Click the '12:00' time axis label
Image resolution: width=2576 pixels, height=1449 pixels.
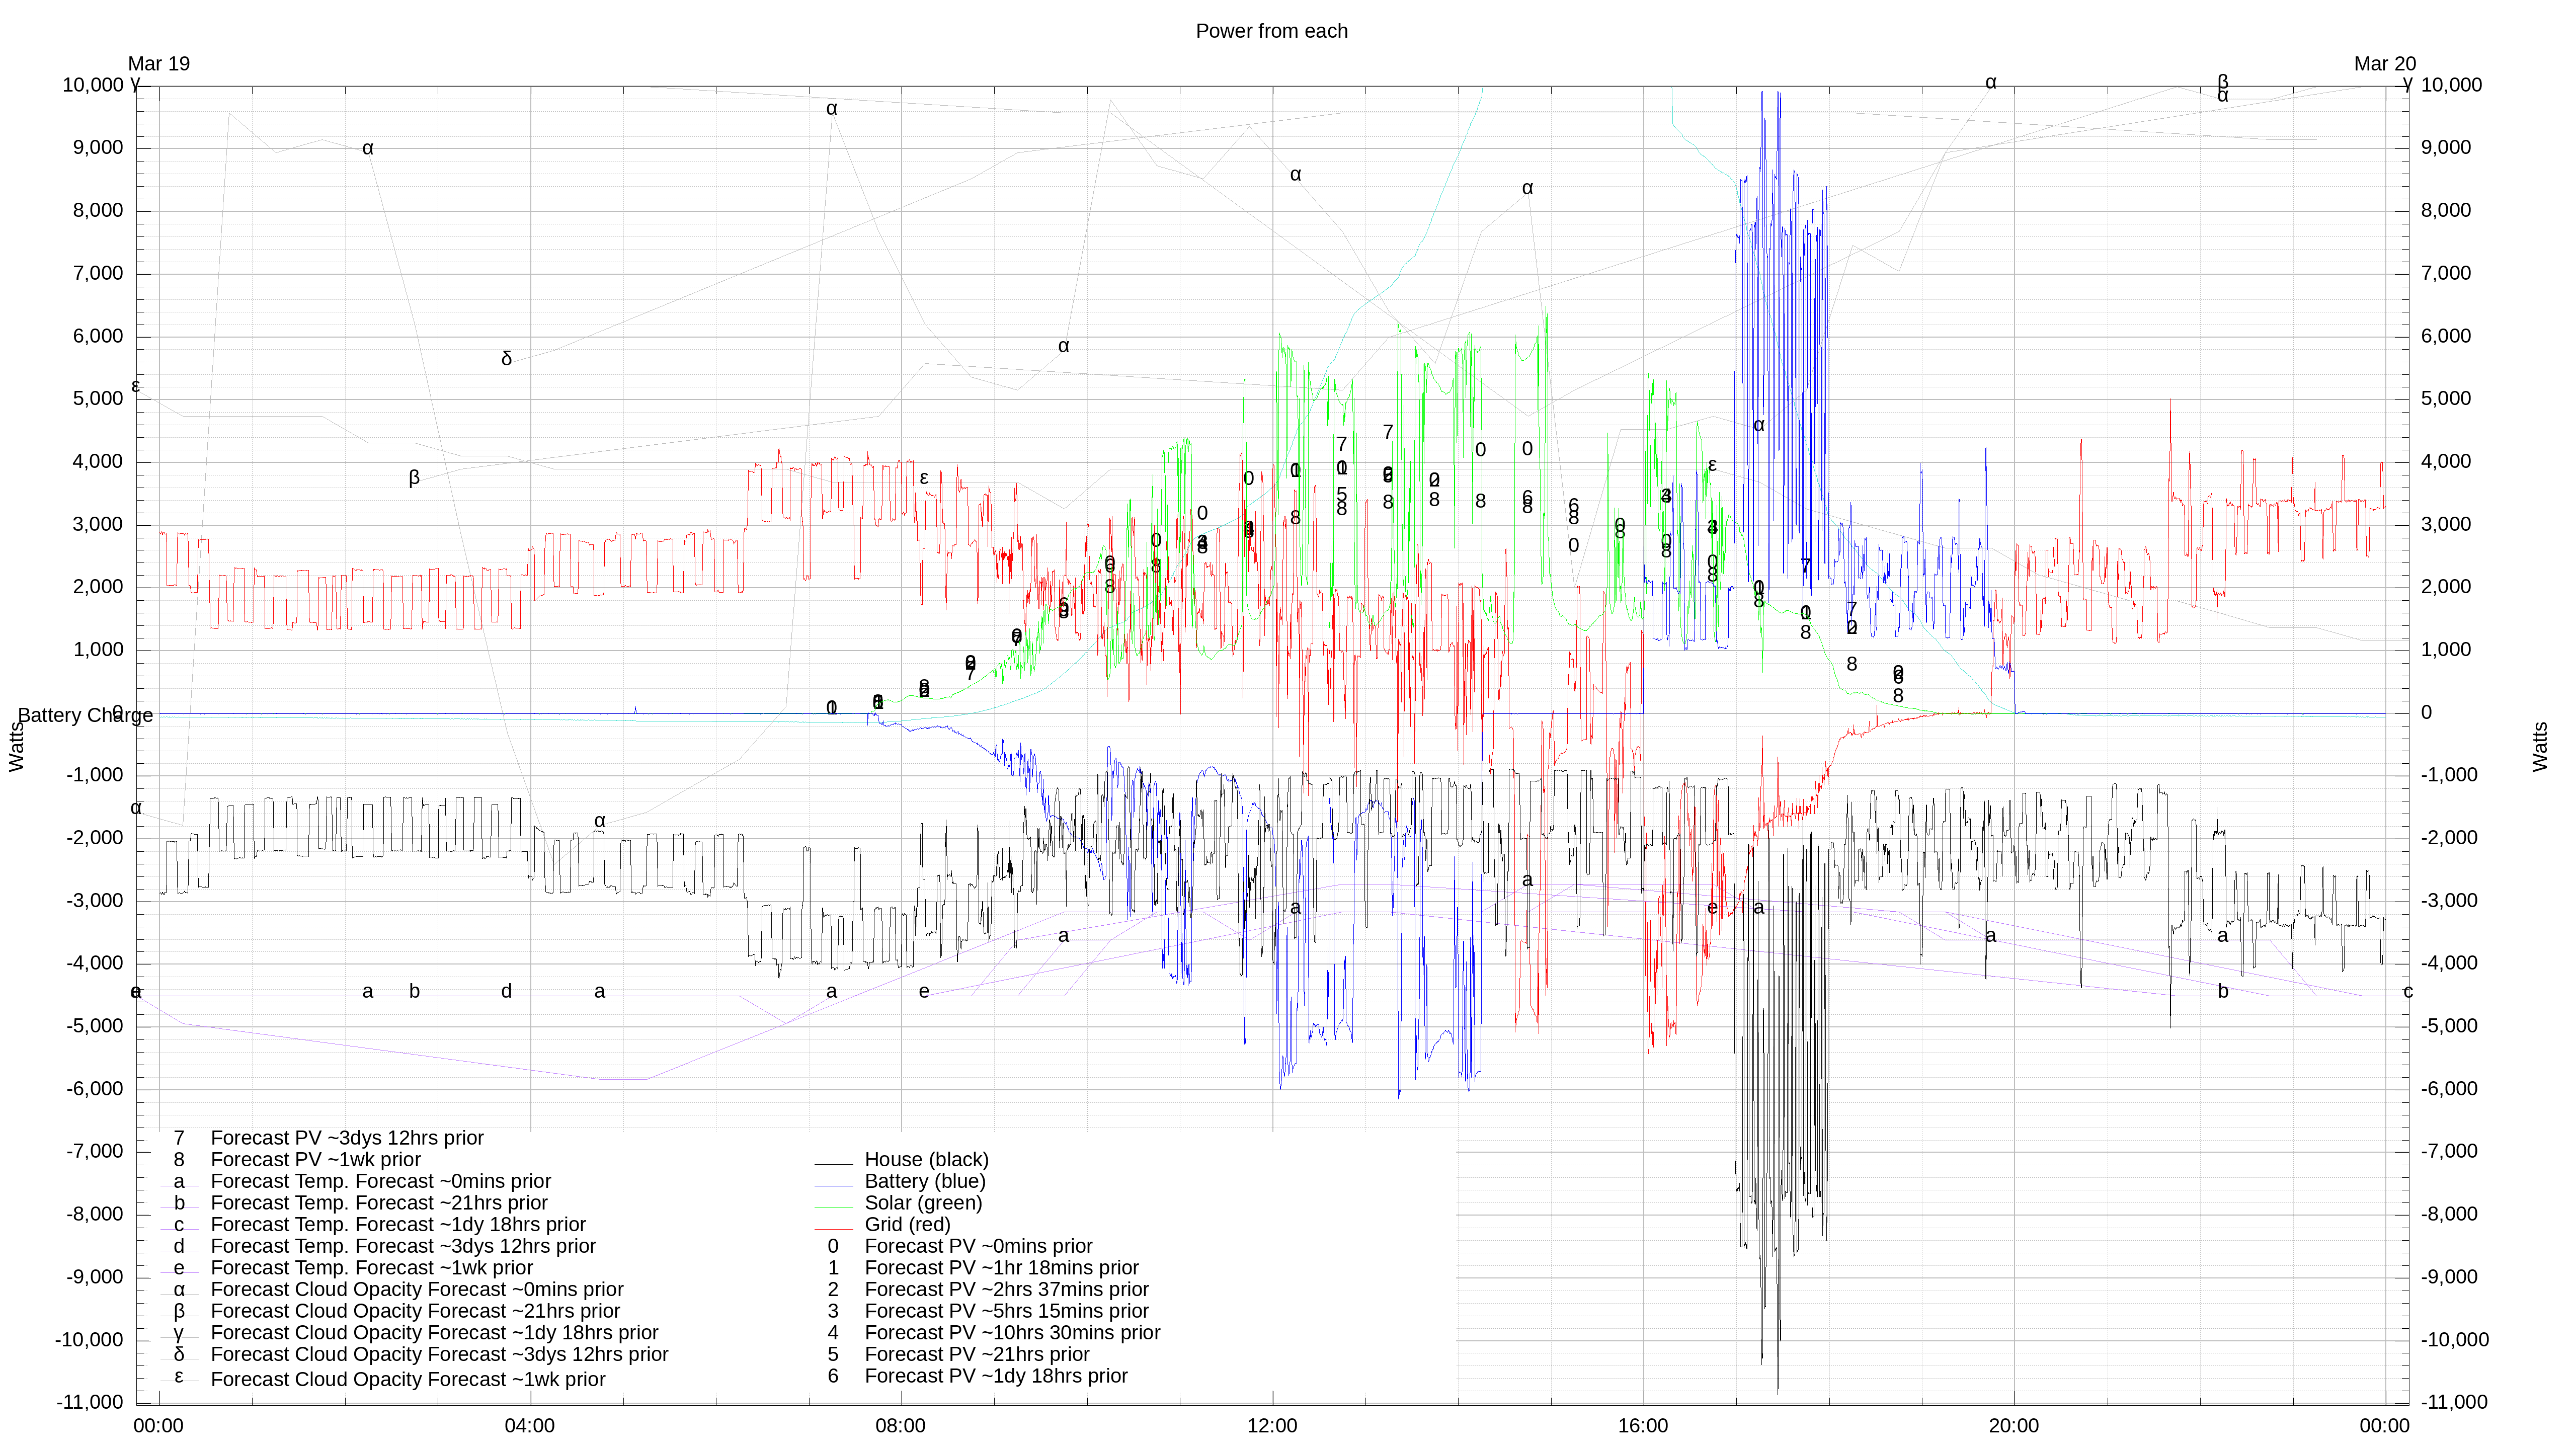(1271, 1426)
